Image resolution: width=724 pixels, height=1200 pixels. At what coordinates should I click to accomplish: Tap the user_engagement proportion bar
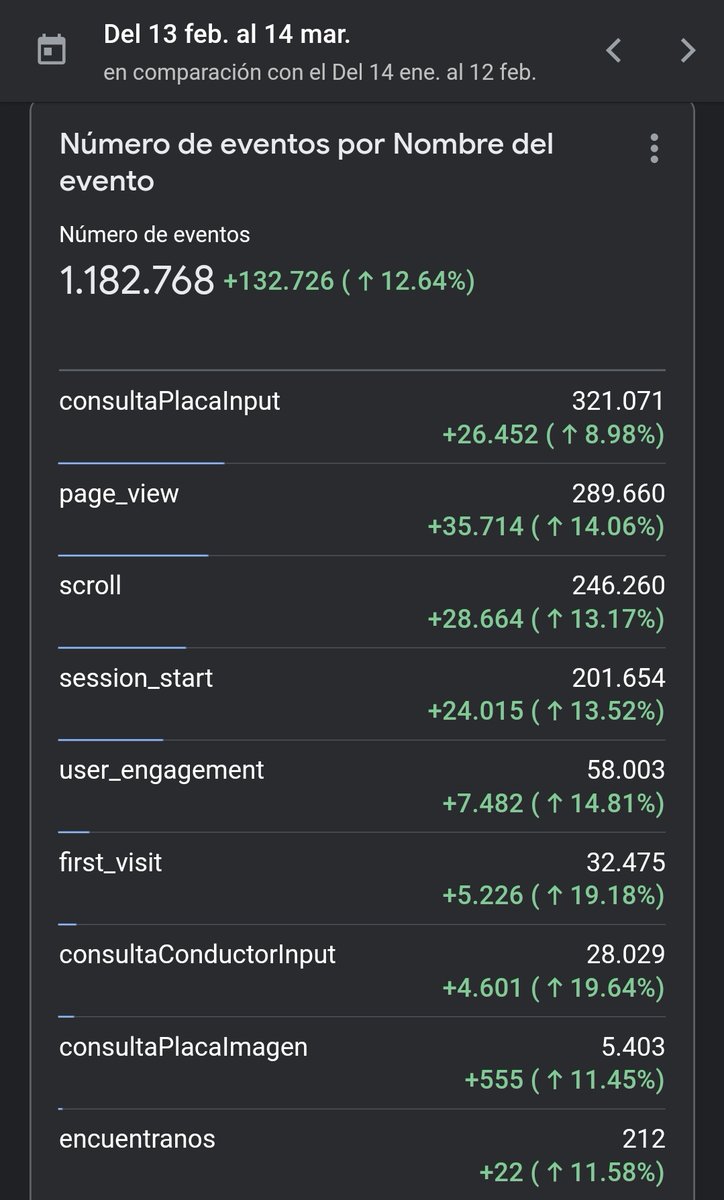point(74,832)
